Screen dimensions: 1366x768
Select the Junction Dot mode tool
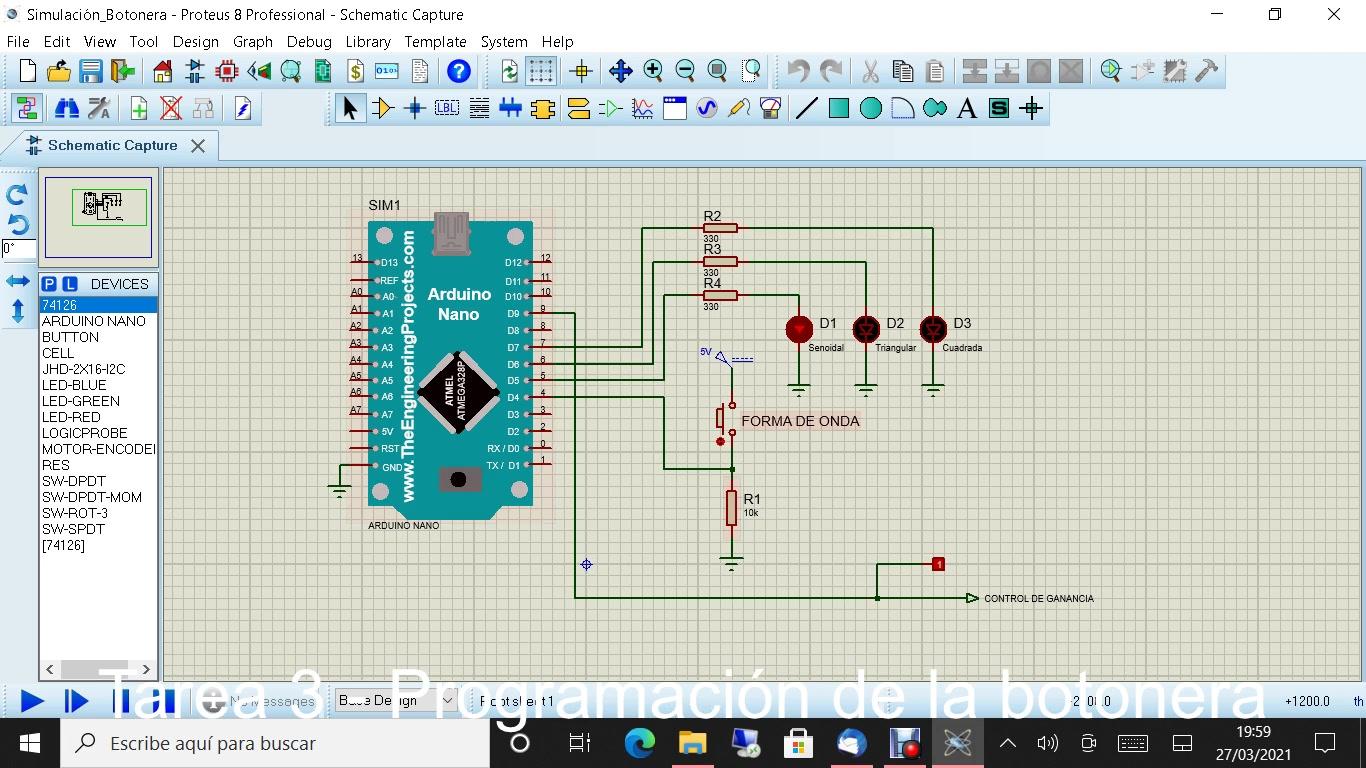point(415,109)
